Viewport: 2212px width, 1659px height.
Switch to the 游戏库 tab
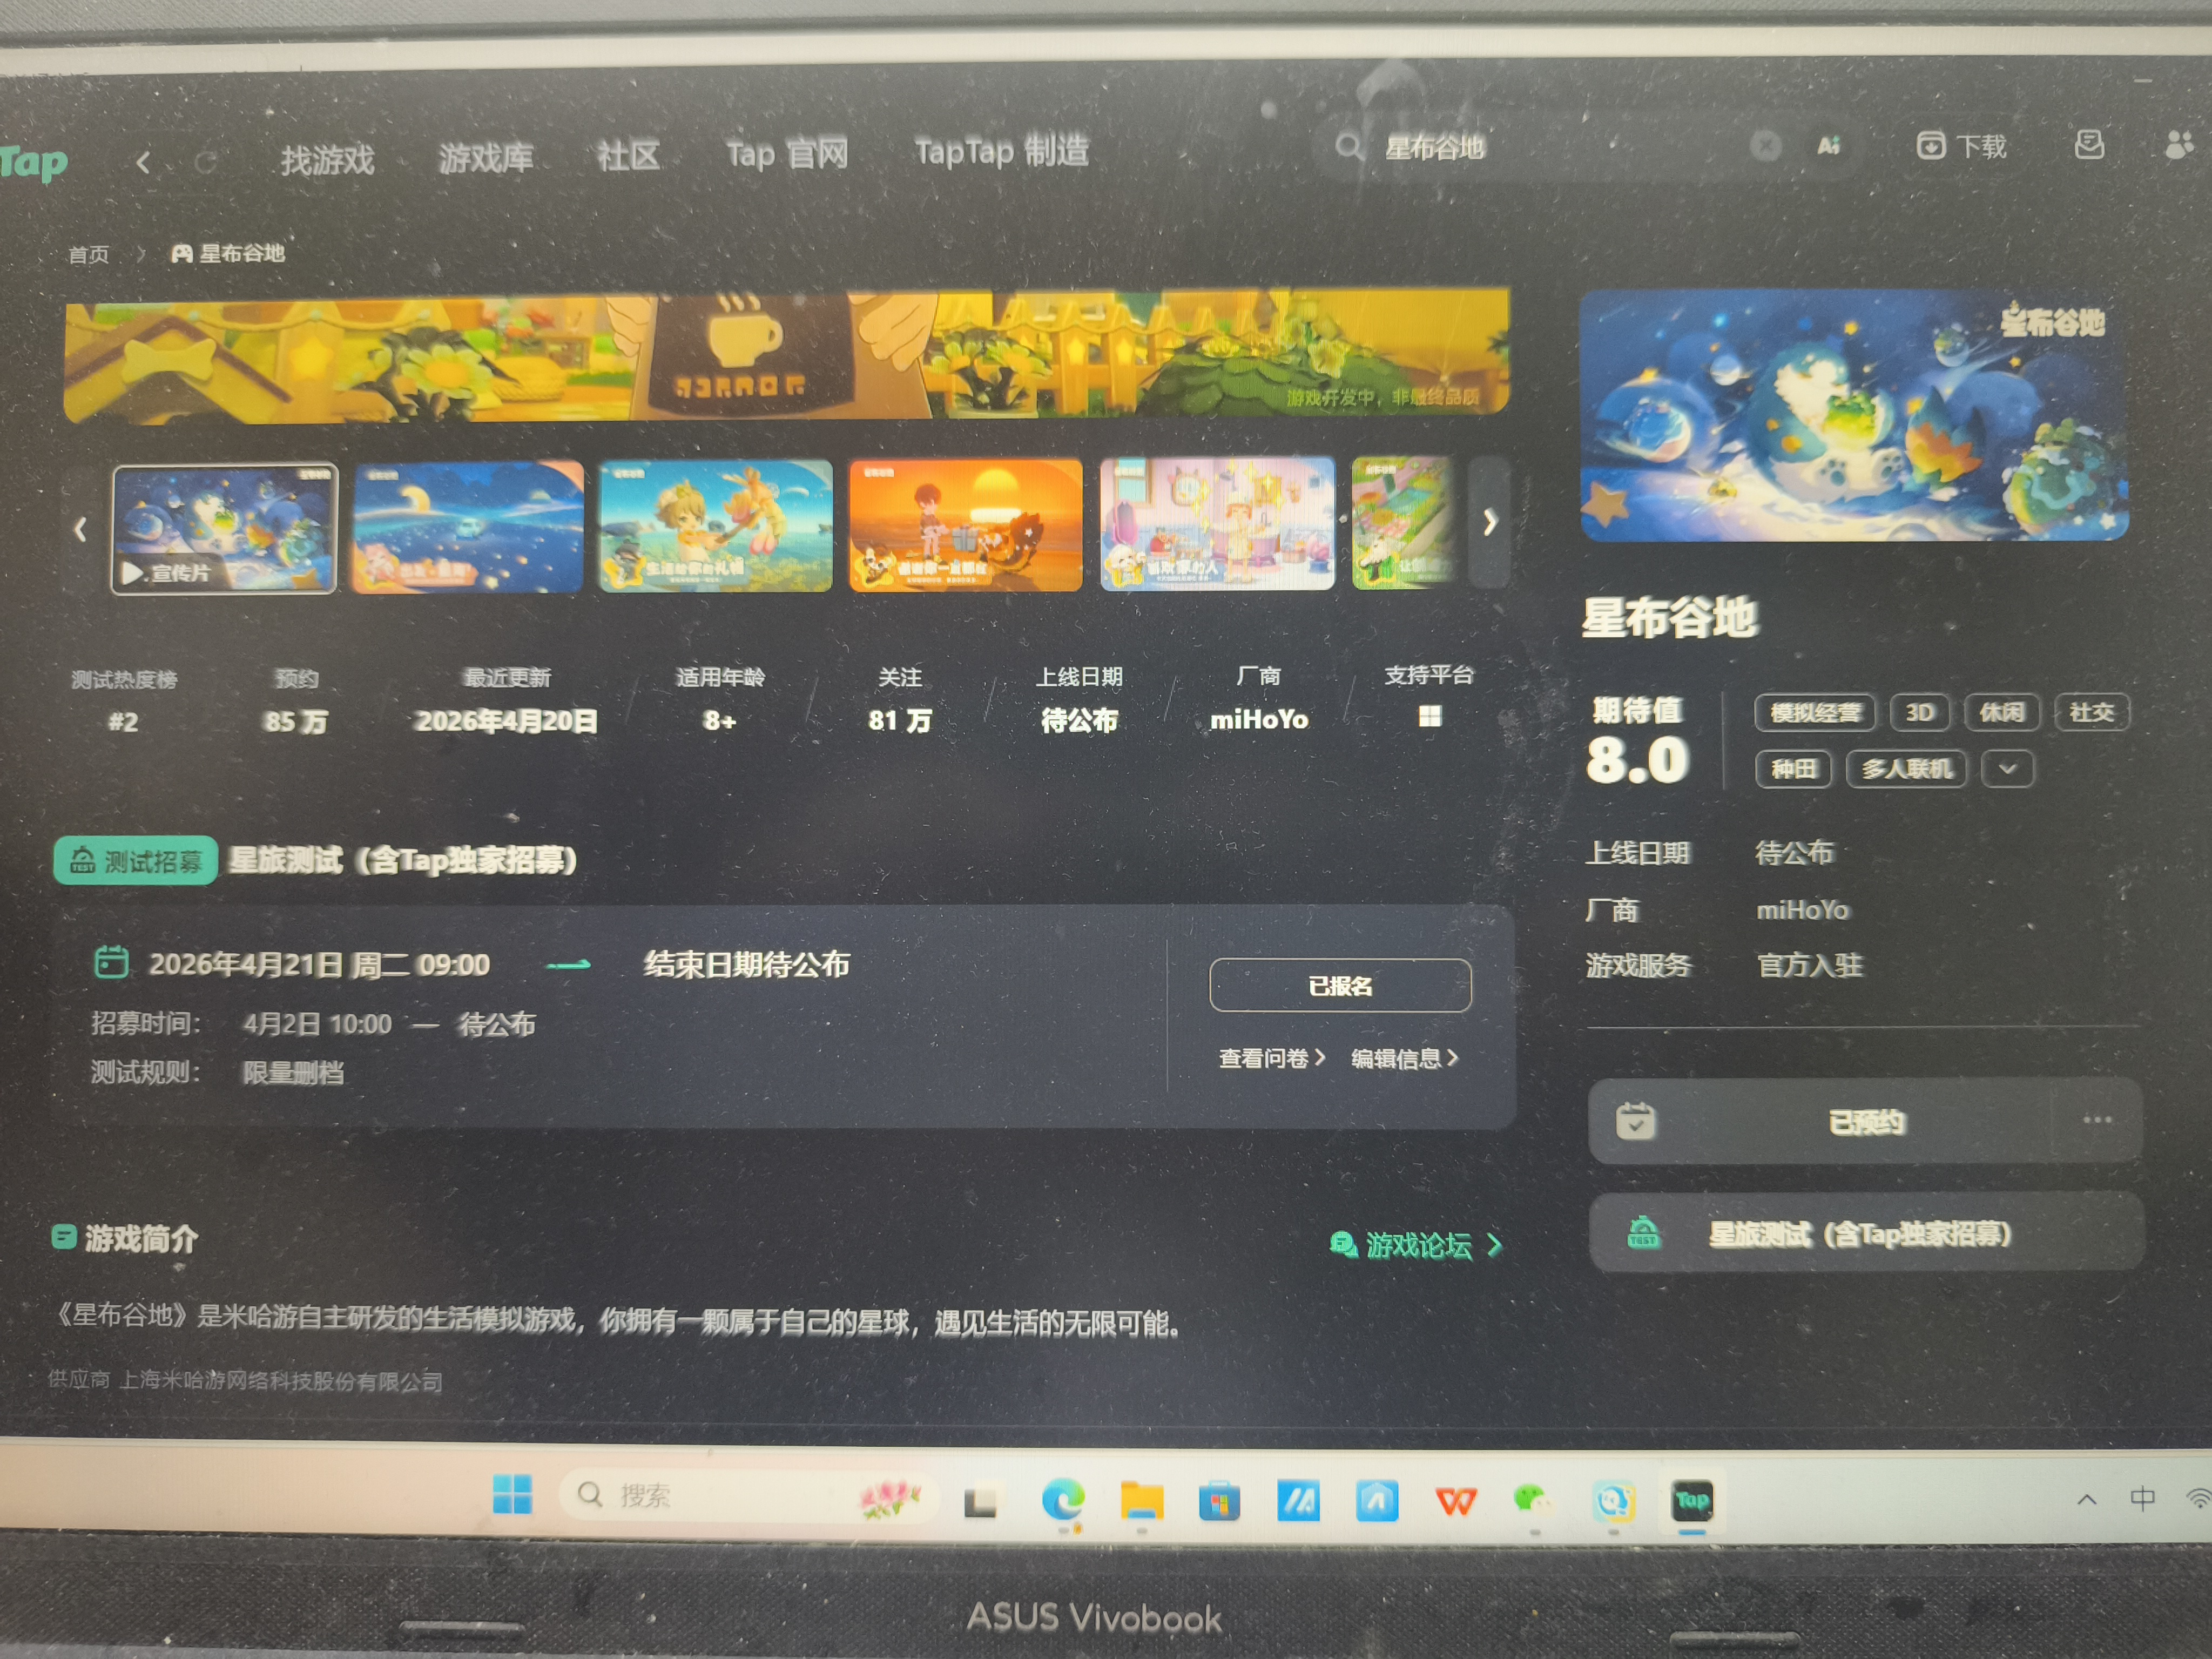(x=486, y=157)
